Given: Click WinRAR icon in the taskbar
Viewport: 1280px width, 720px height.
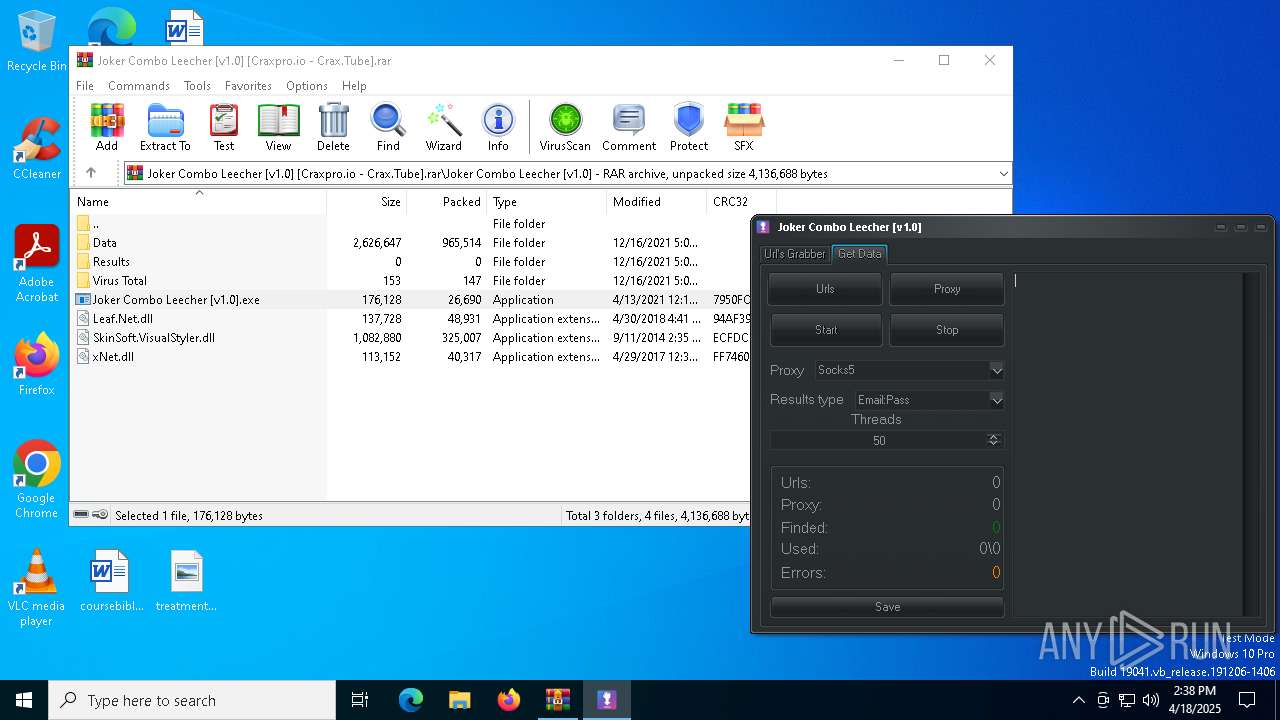Looking at the screenshot, I should point(557,700).
